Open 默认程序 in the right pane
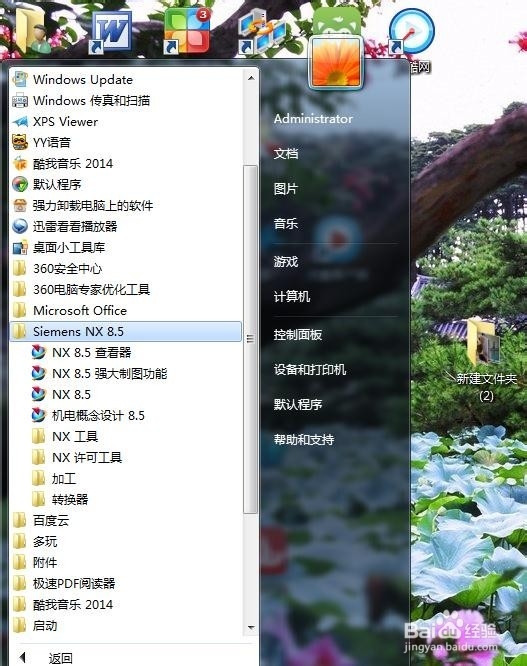The height and width of the screenshot is (666, 527). 298,404
